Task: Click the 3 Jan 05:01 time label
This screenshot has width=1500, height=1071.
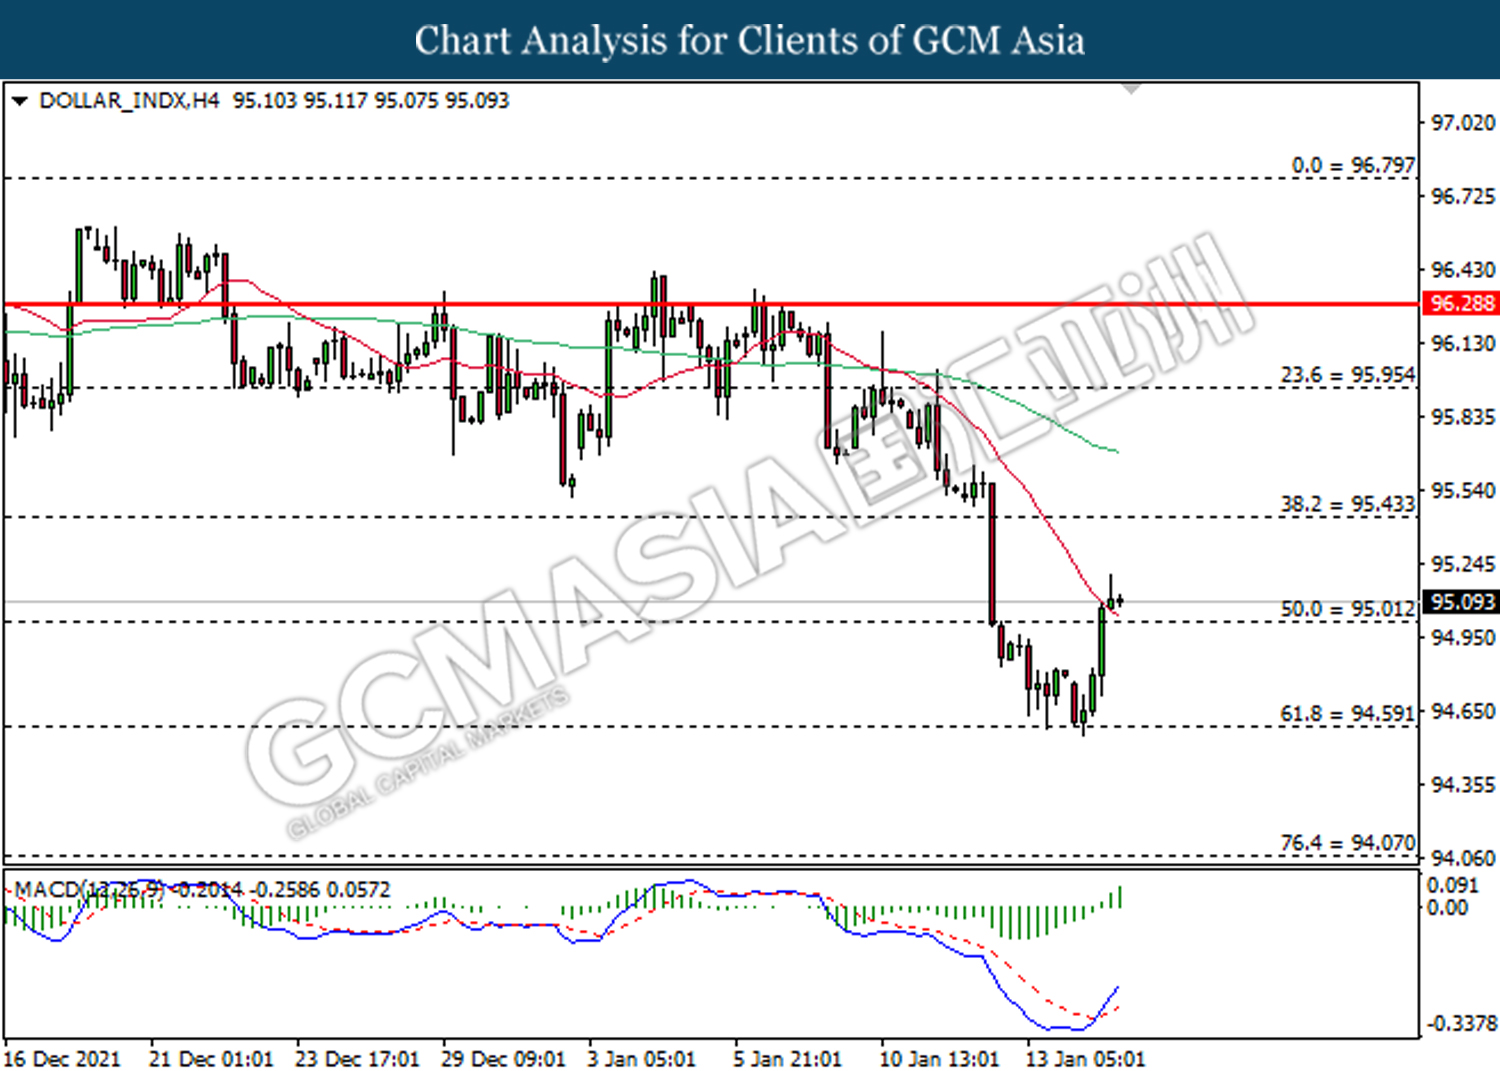Action: (641, 1059)
